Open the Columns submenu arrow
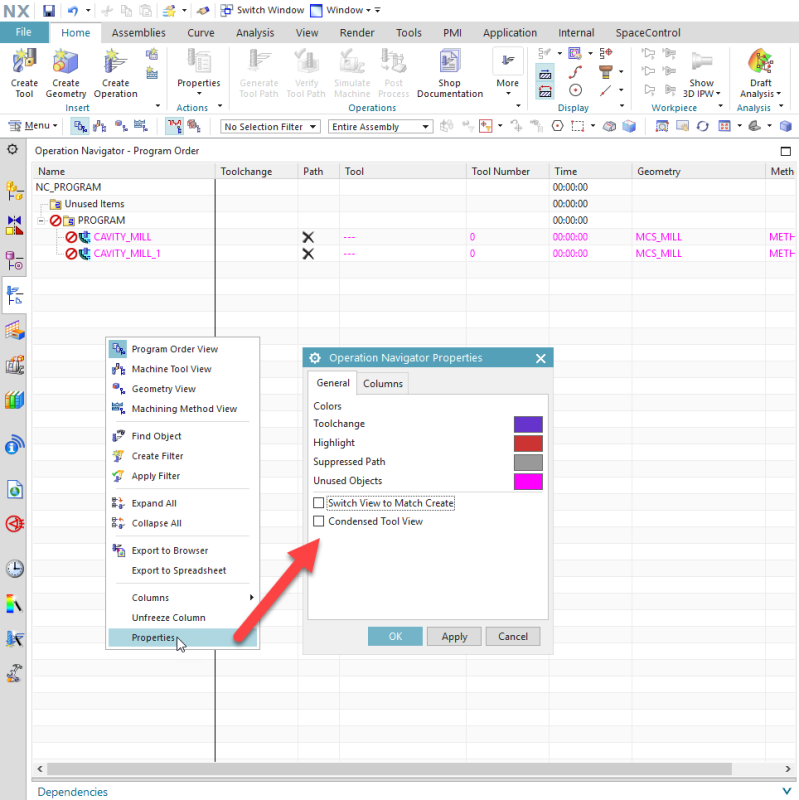The height and width of the screenshot is (800, 799). point(251,597)
